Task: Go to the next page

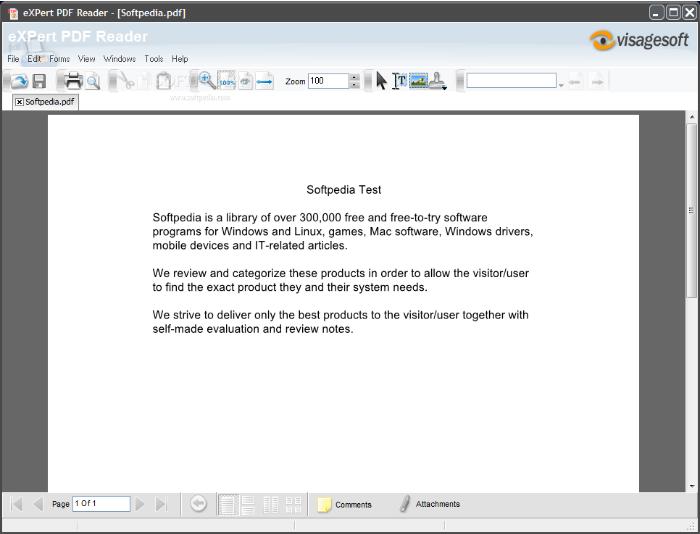Action: pos(140,504)
